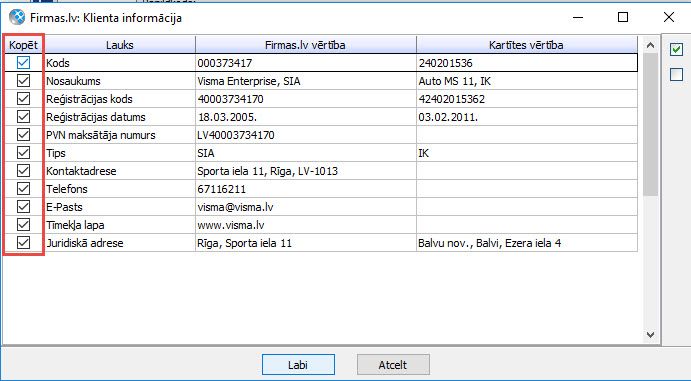Click the Kopēt column header
Viewport: 691px width, 381px height.
(x=23, y=45)
